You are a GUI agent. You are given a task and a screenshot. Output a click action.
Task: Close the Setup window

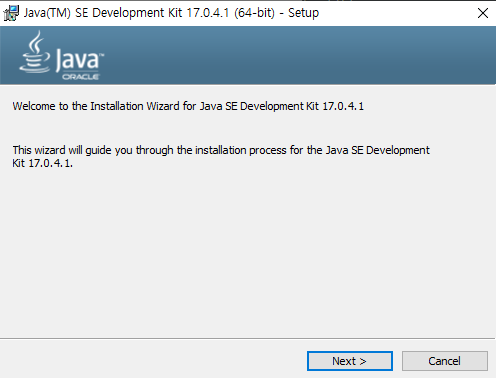(x=483, y=13)
